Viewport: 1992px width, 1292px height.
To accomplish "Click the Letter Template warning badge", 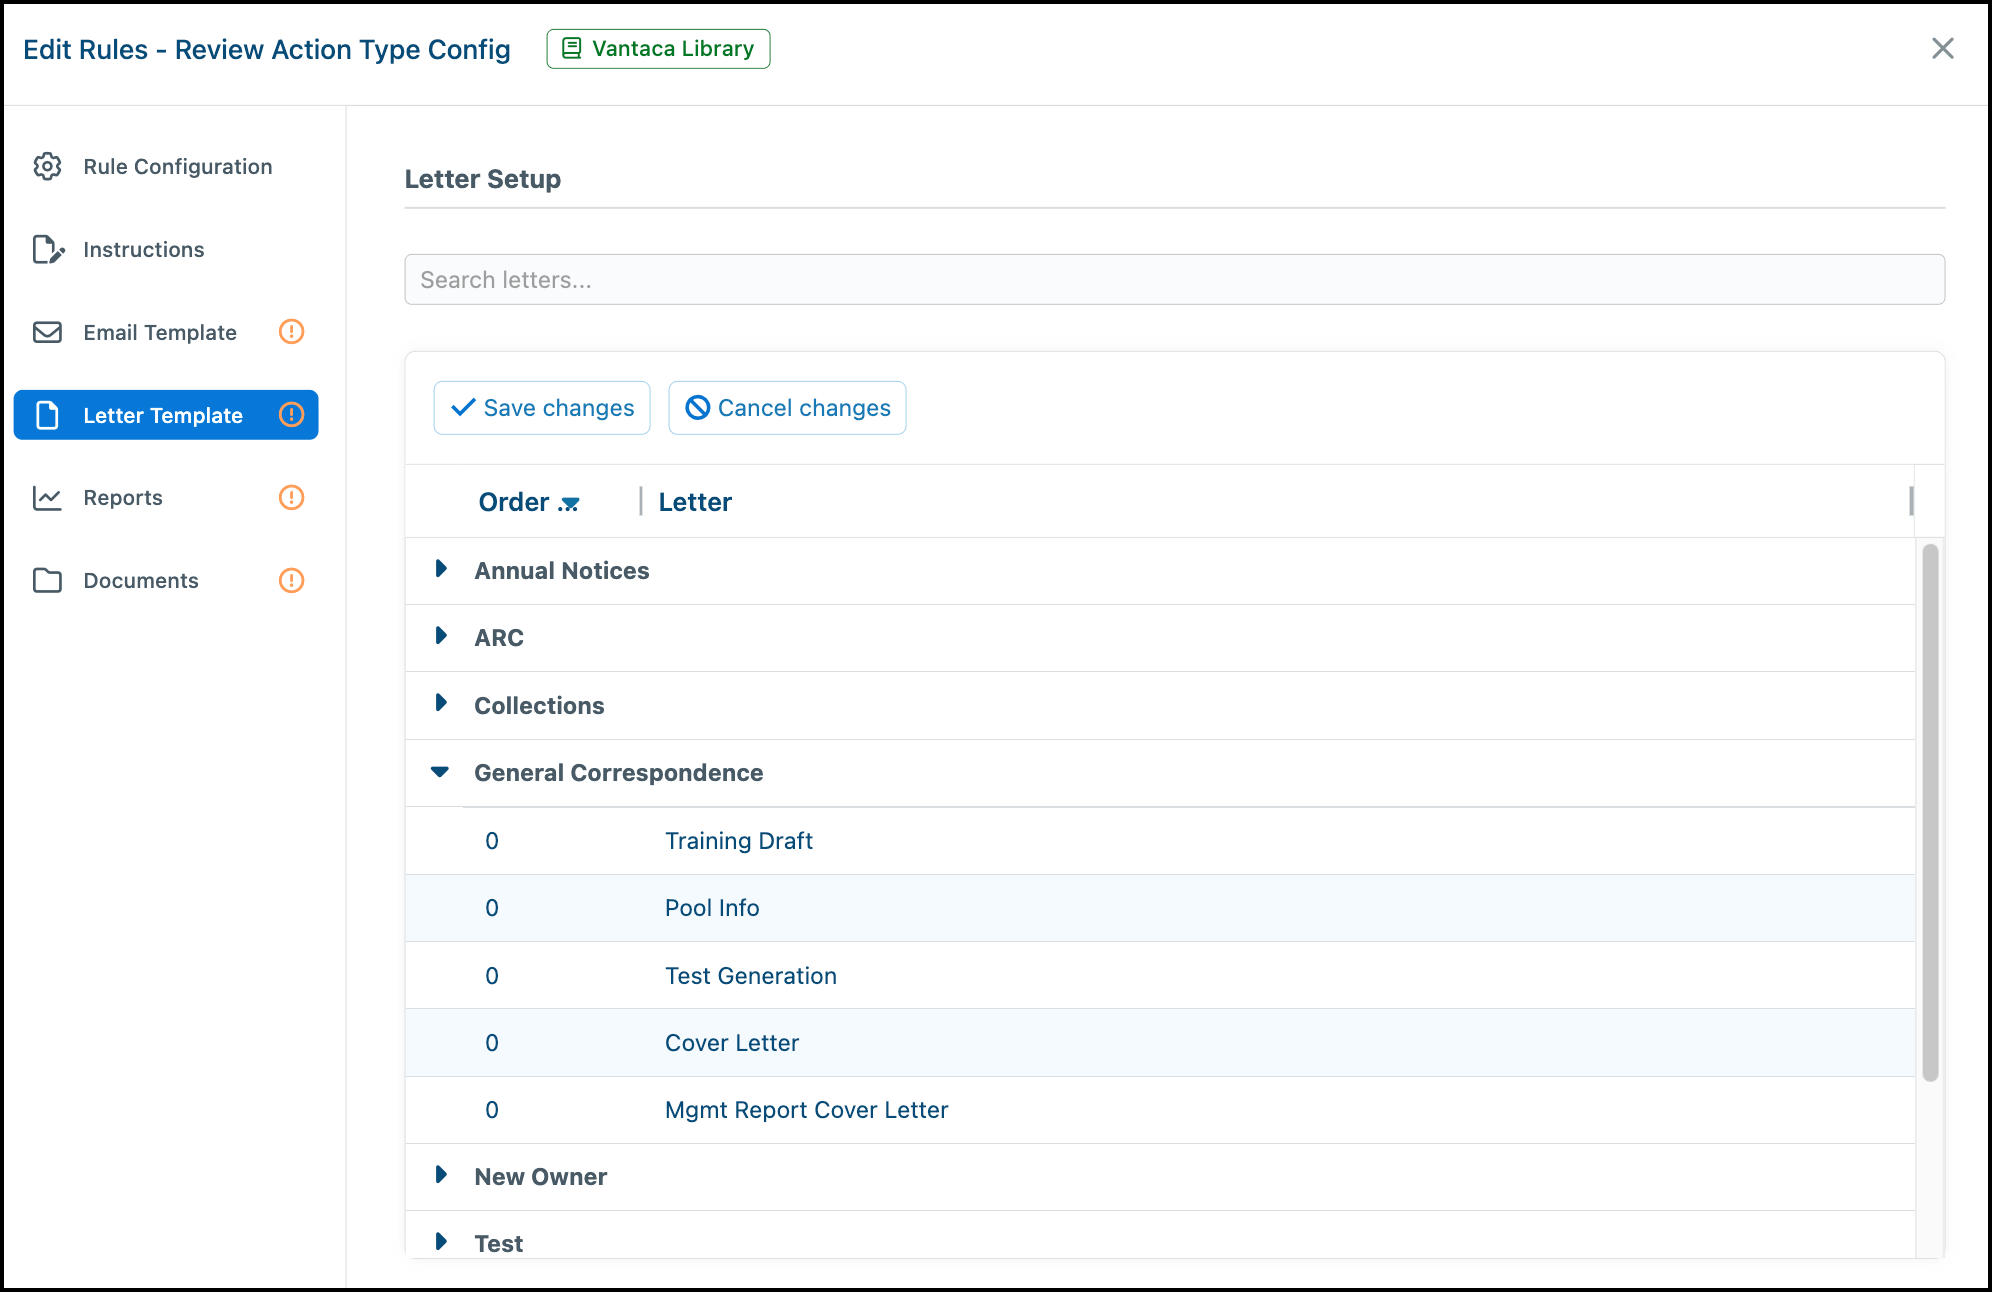I will [x=291, y=414].
